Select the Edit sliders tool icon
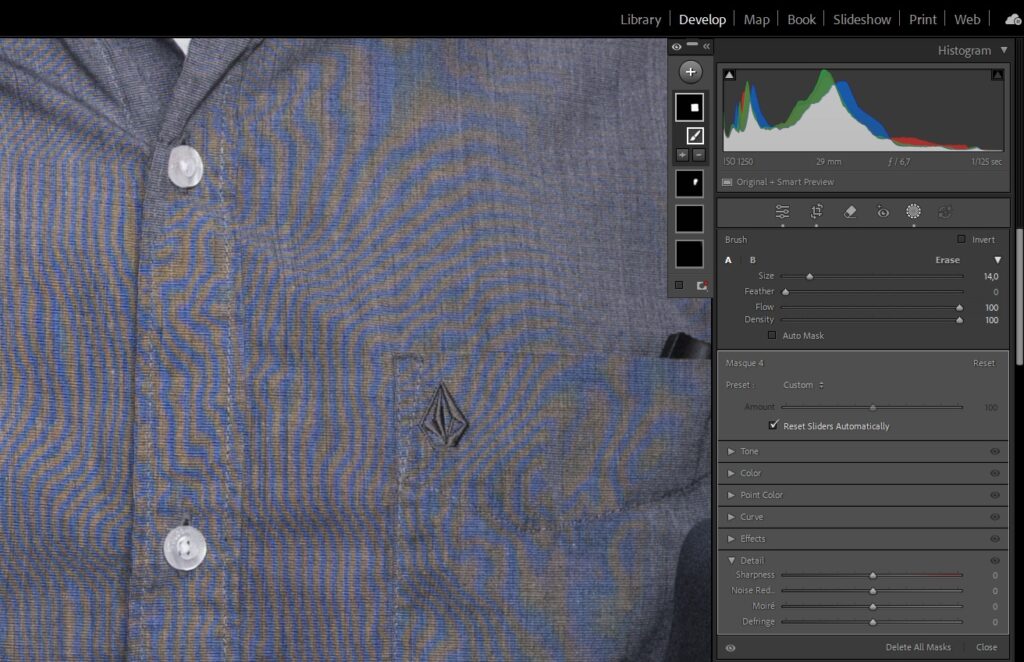The height and width of the screenshot is (662, 1024). [783, 211]
